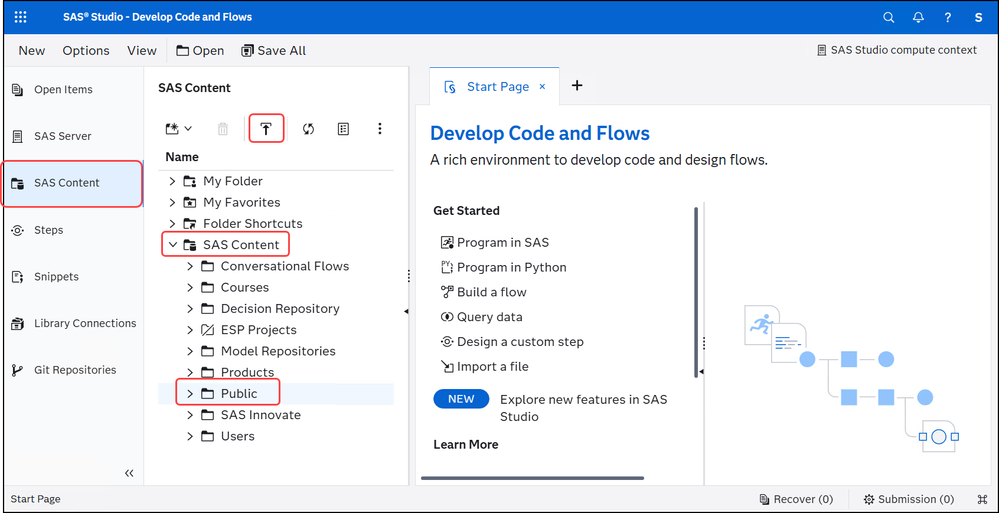Click Save All
This screenshot has height=513, width=999.
point(273,50)
